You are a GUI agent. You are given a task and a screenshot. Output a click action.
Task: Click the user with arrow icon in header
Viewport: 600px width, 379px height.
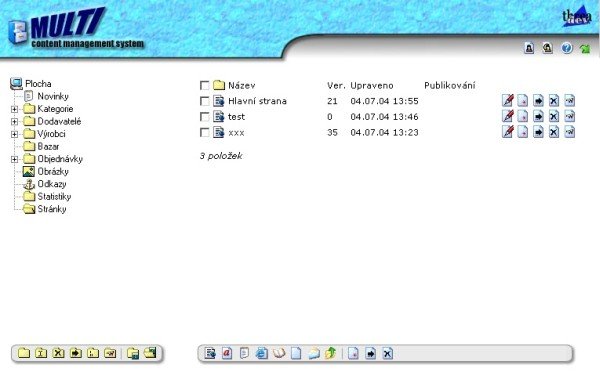point(548,48)
